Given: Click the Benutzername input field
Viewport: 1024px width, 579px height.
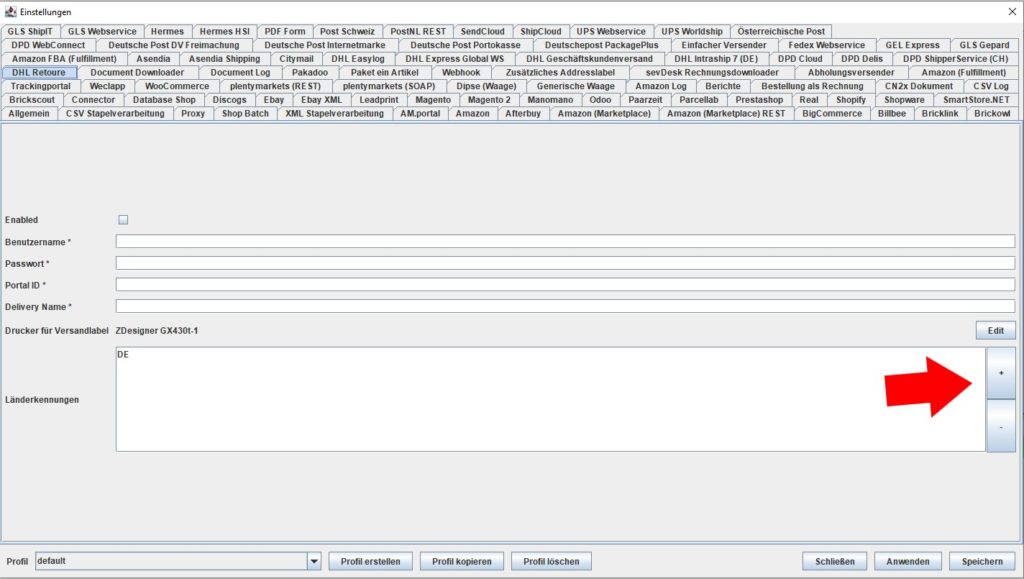Looking at the screenshot, I should (565, 242).
